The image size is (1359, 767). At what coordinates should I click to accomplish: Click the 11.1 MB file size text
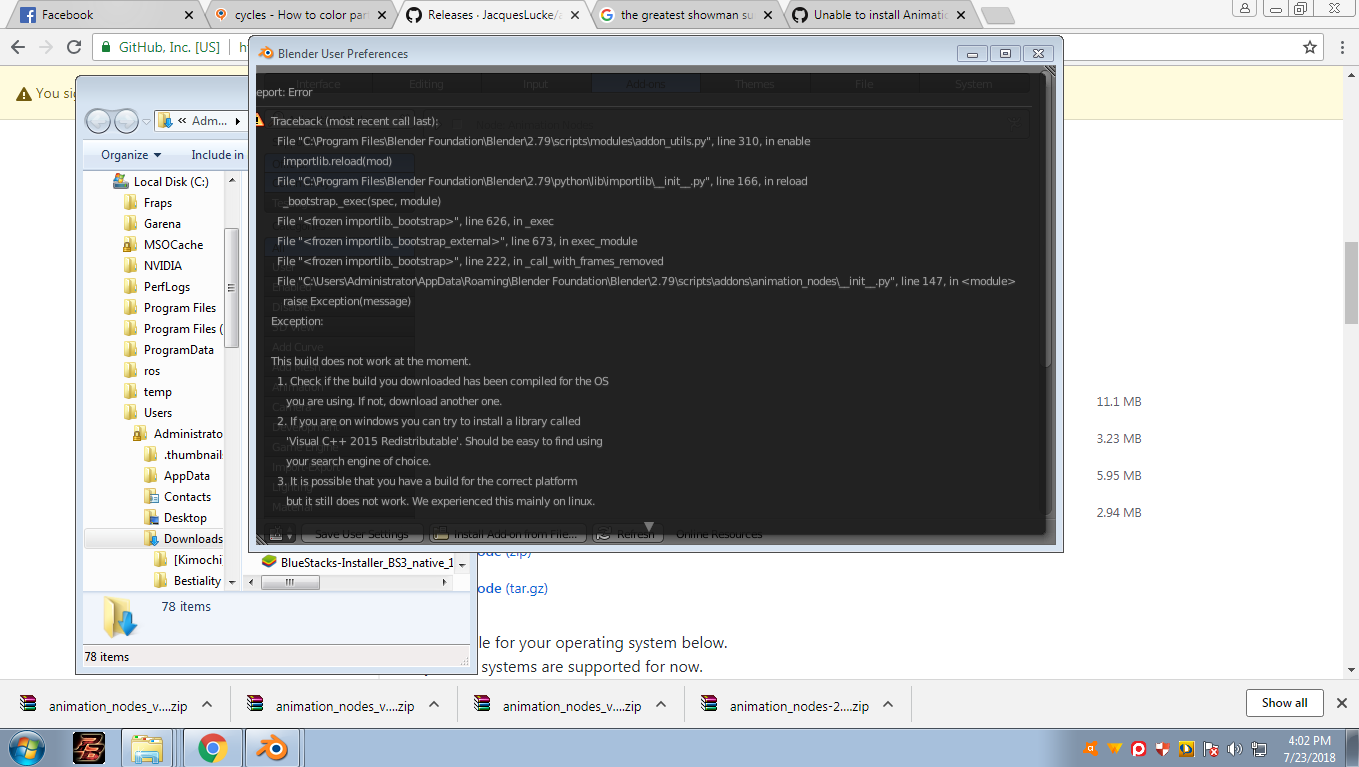pyautogui.click(x=1119, y=402)
